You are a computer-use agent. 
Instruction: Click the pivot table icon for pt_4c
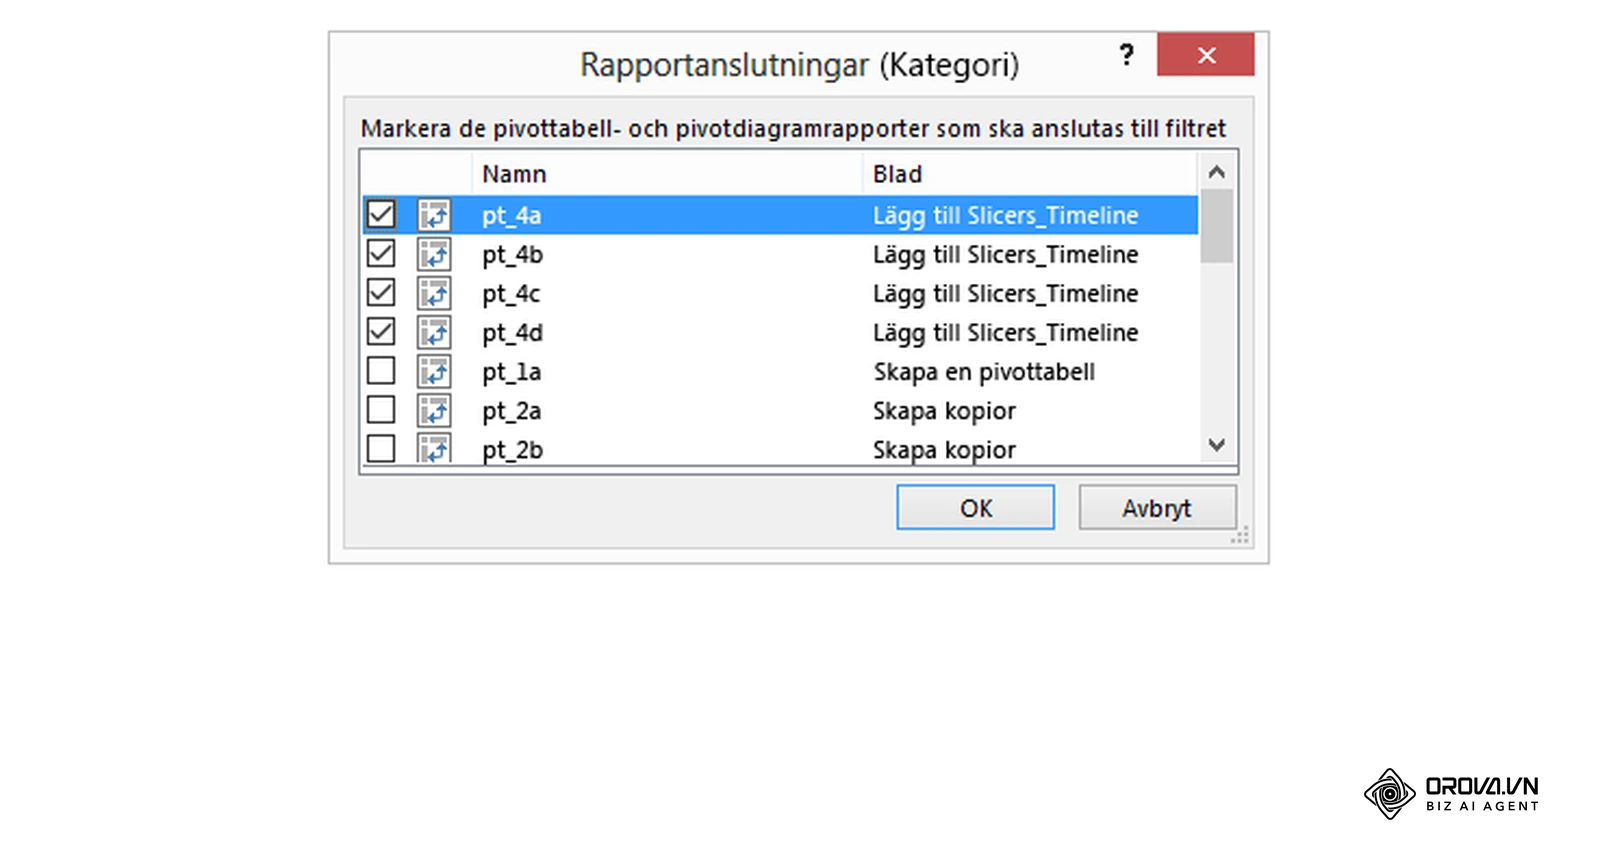(434, 293)
